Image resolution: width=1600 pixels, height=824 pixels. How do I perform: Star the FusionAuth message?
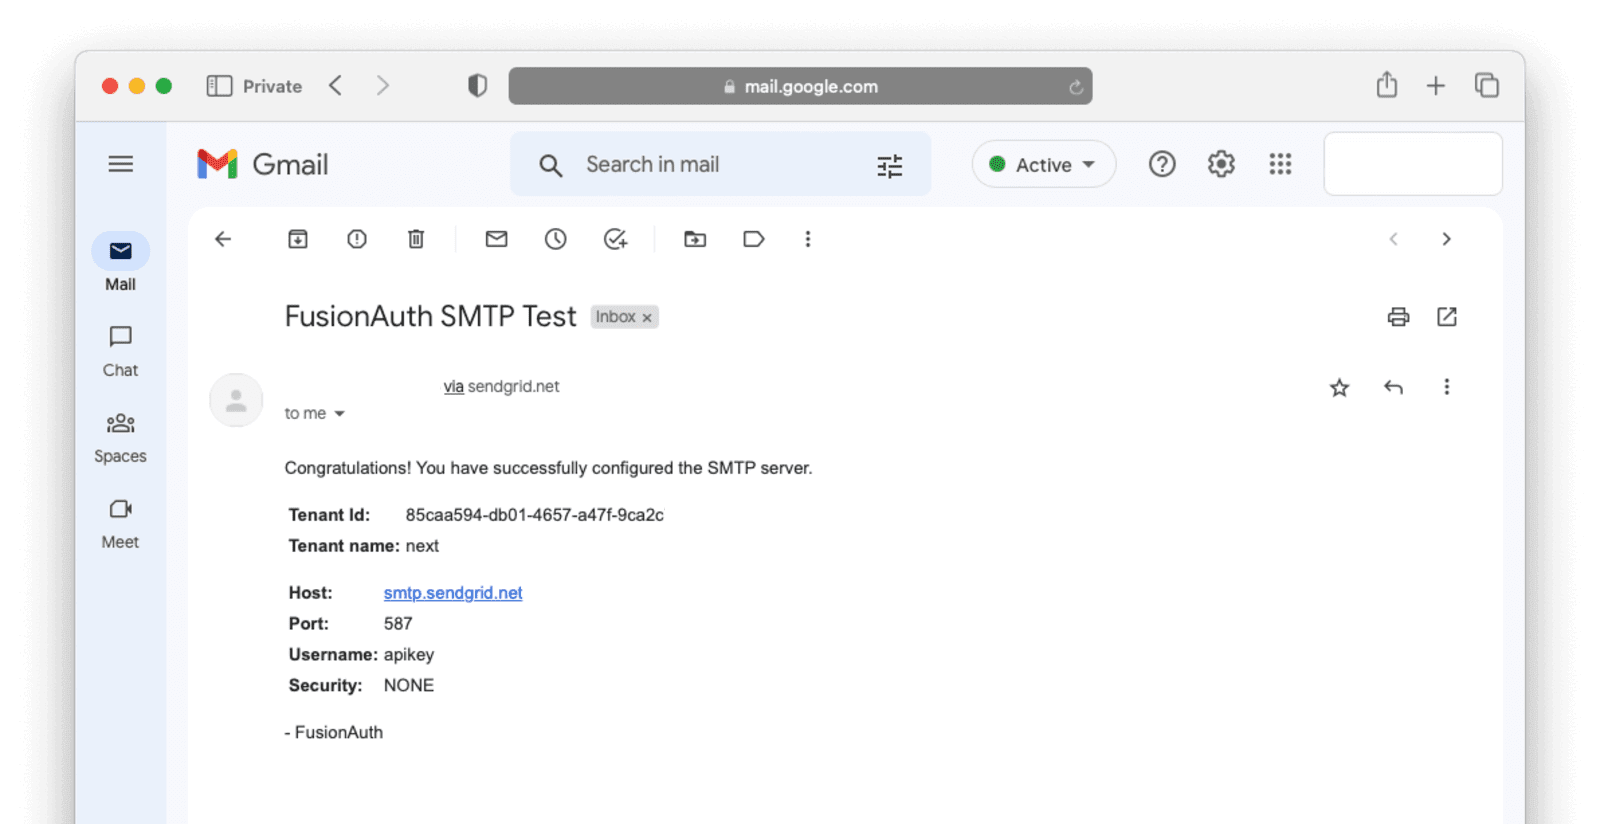click(1340, 388)
